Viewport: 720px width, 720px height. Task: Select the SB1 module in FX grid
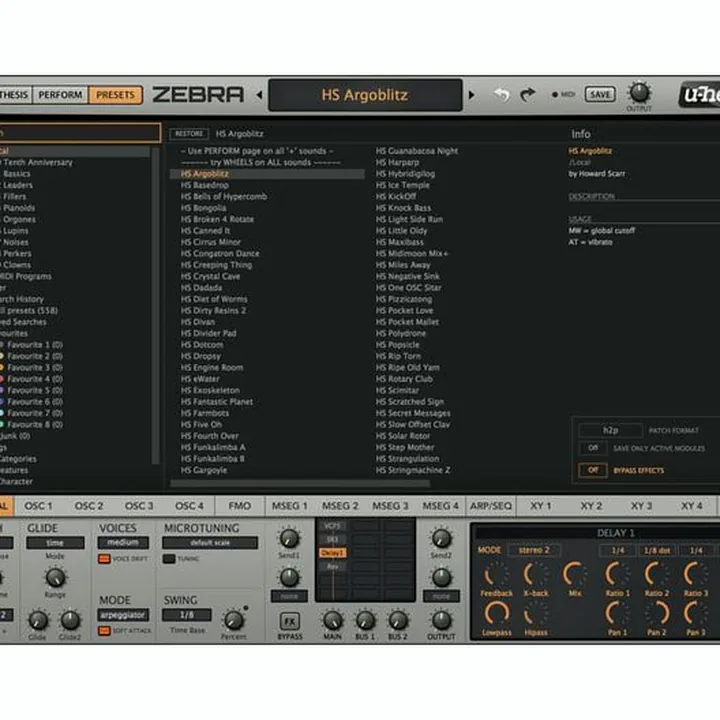(332, 540)
